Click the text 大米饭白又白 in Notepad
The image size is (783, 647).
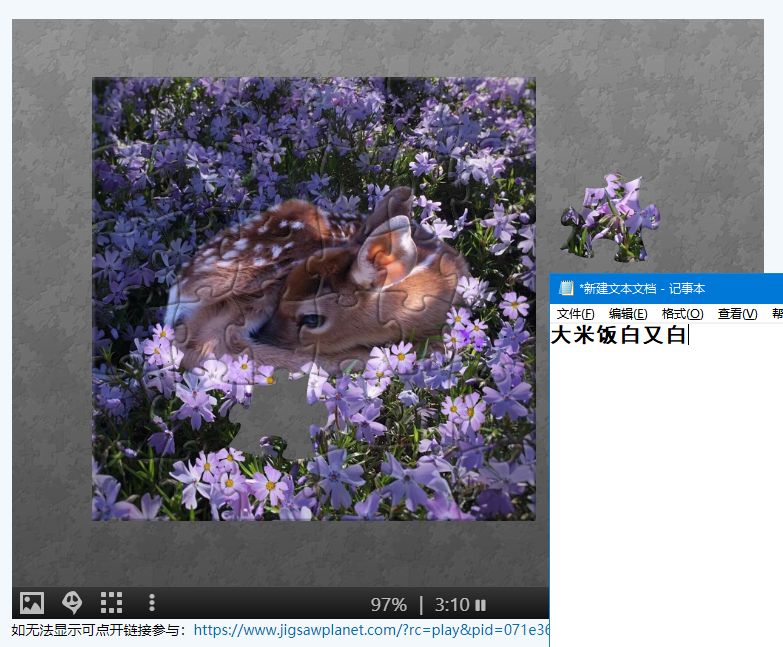[618, 336]
